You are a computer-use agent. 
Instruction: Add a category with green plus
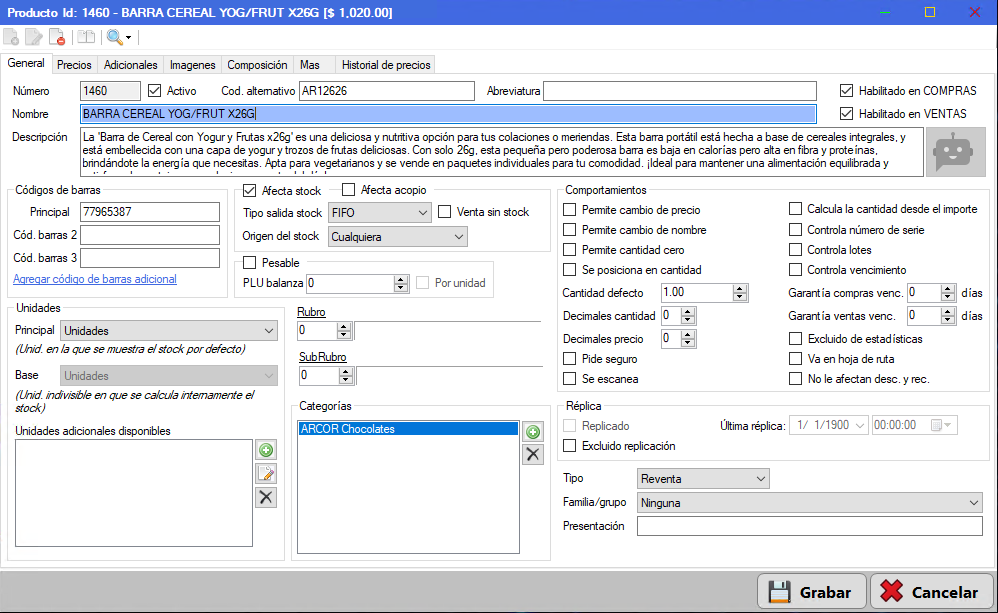[x=533, y=432]
